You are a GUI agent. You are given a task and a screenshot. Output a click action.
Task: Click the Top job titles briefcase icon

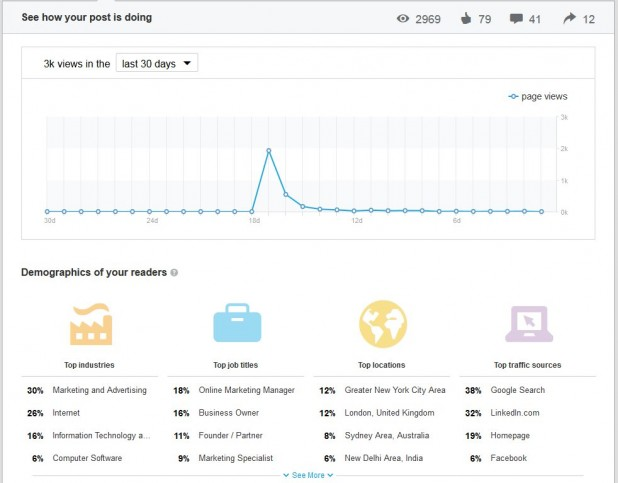pos(237,323)
